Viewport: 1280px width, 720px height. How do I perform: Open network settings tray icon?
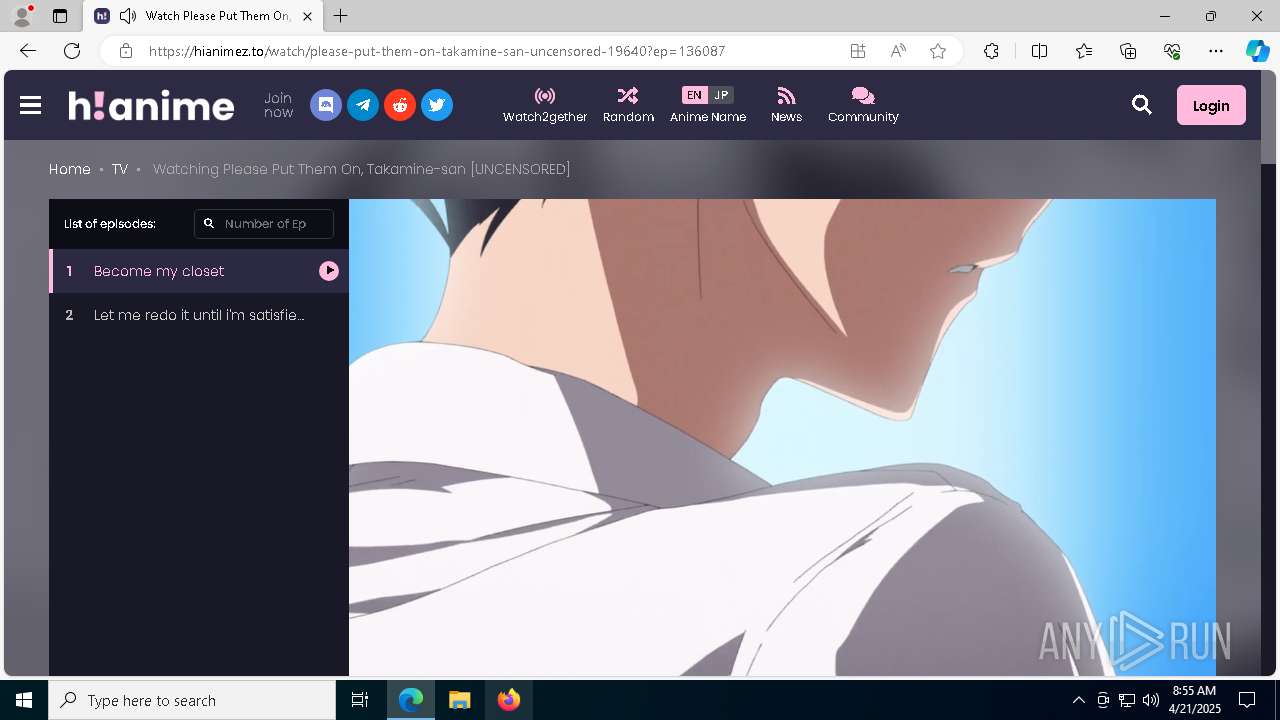[x=1127, y=700]
